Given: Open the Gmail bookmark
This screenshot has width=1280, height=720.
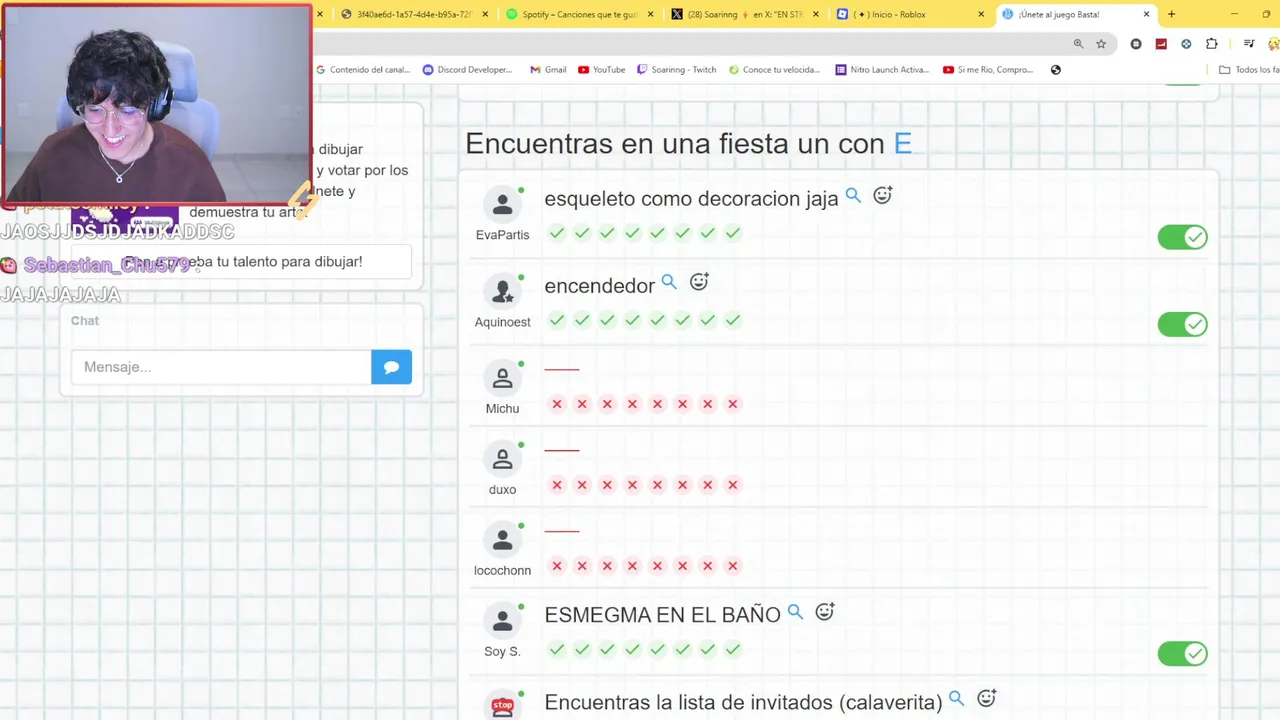Looking at the screenshot, I should (x=548, y=70).
